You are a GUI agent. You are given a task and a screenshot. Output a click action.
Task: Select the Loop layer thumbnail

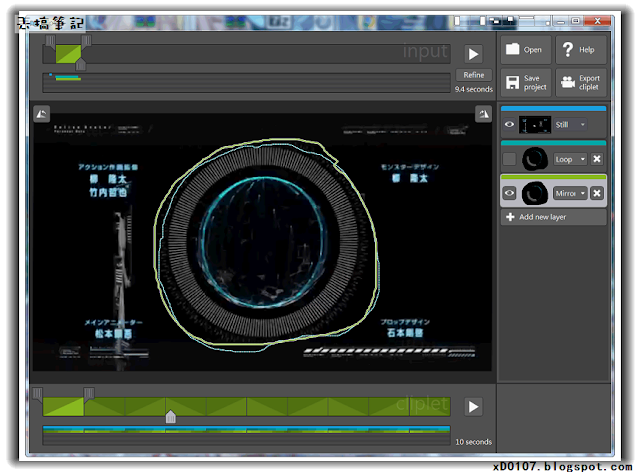pos(535,159)
